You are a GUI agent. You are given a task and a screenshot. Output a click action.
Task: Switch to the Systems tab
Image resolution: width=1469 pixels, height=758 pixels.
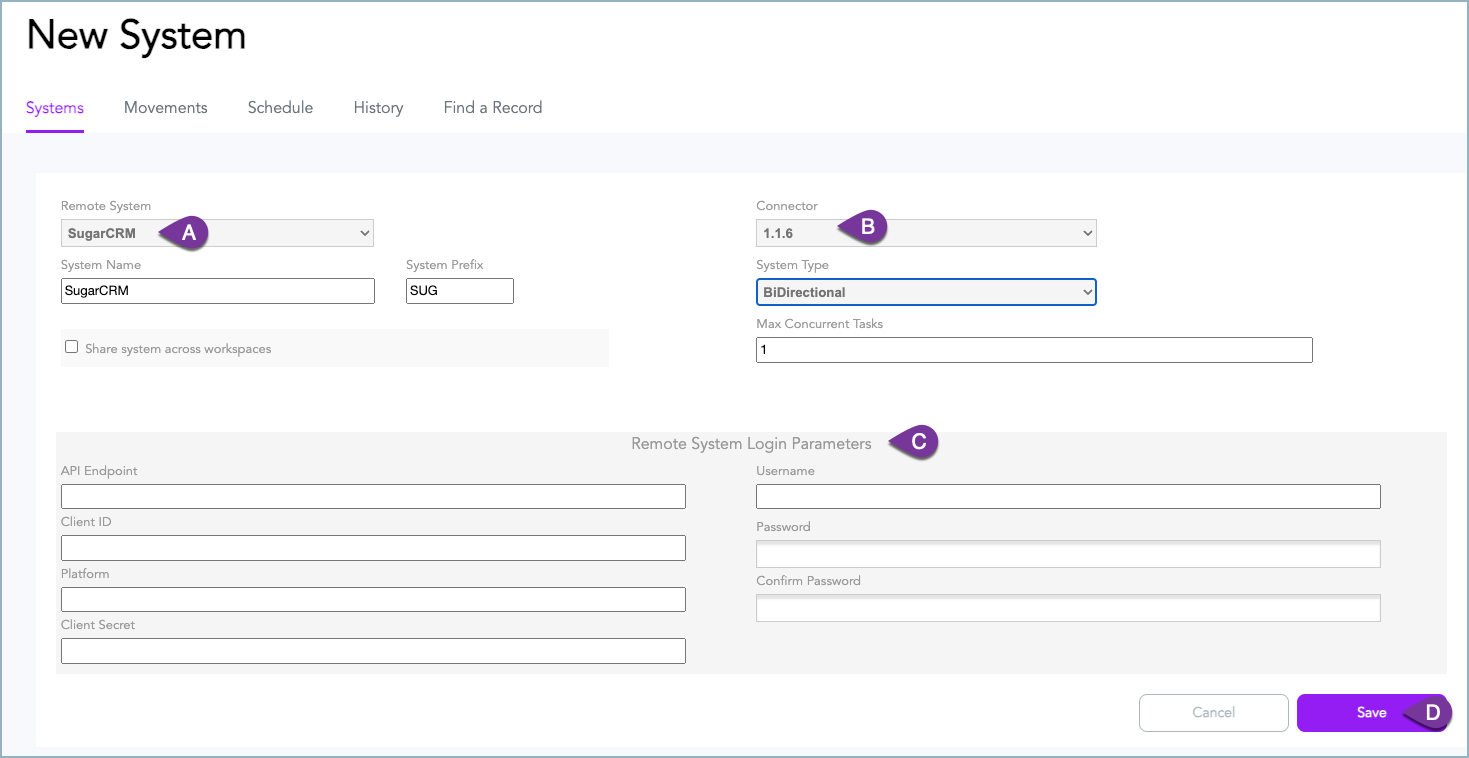click(x=55, y=108)
